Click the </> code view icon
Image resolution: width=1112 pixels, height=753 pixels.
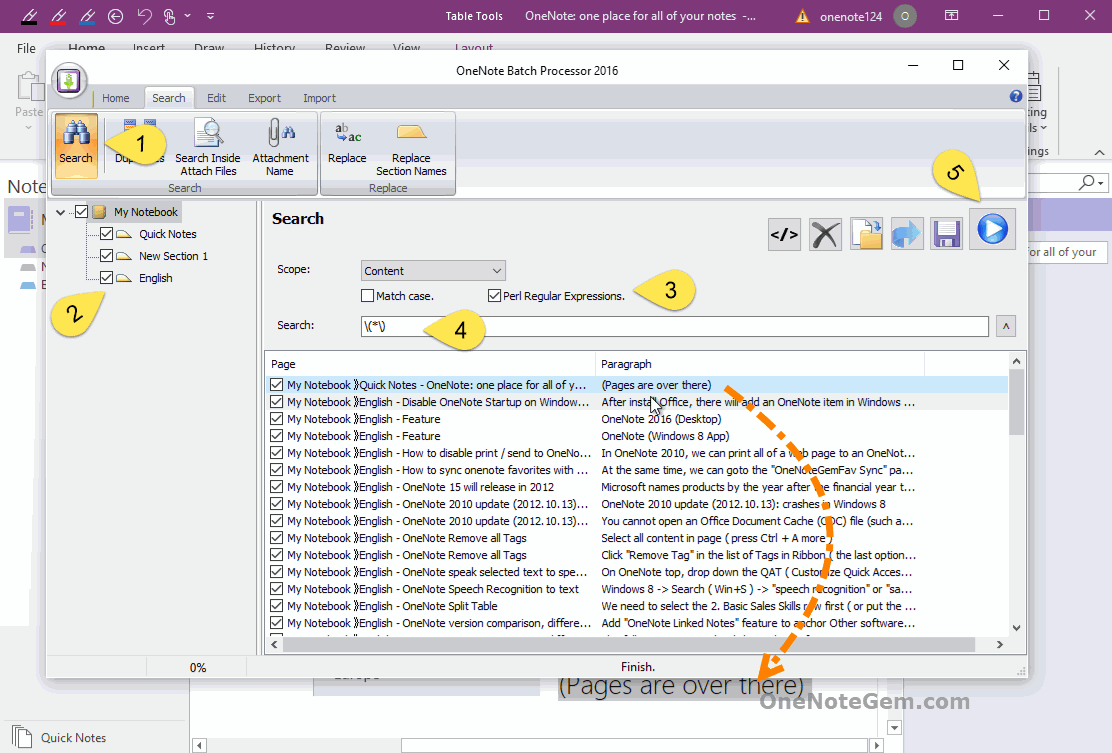coord(784,233)
